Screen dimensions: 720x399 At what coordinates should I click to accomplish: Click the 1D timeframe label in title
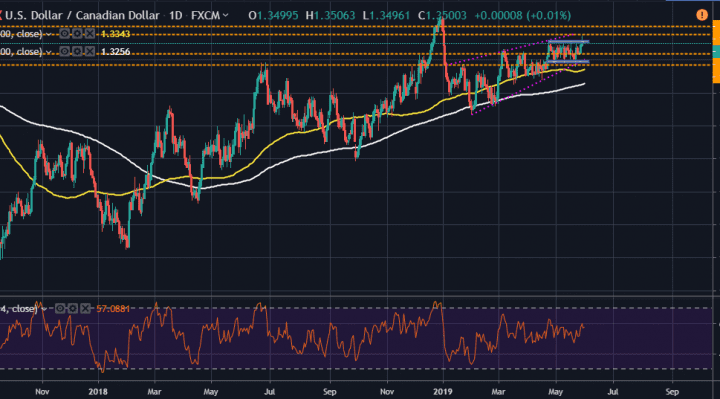(175, 15)
